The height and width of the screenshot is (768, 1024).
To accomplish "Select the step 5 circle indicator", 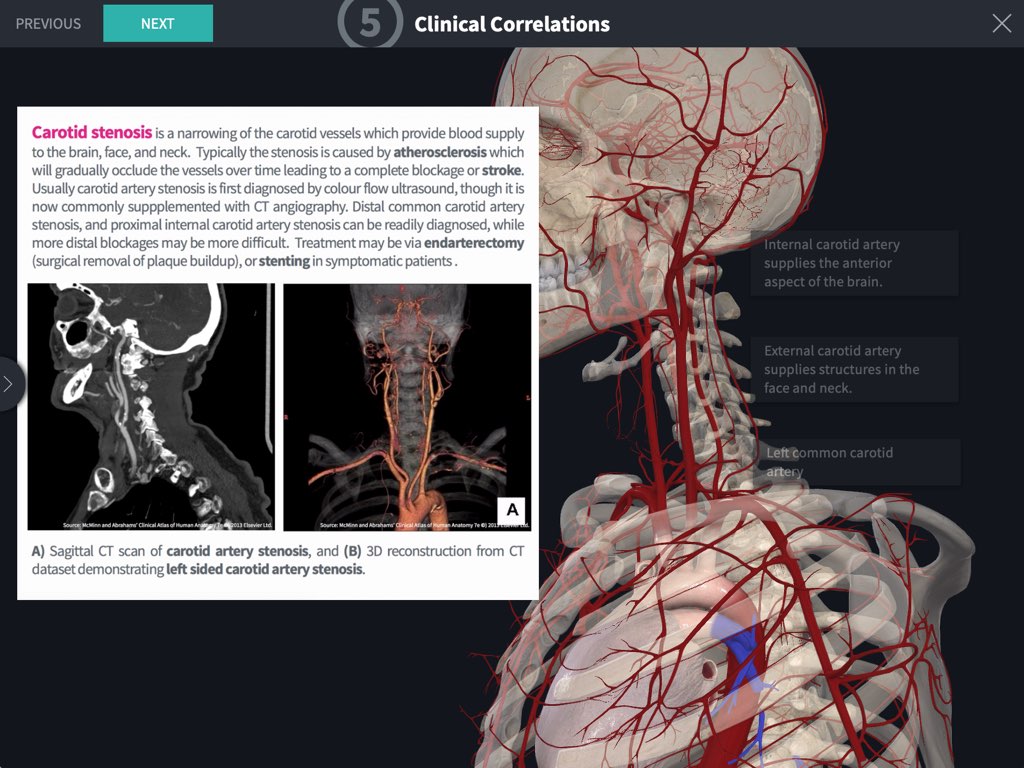I will pos(370,24).
